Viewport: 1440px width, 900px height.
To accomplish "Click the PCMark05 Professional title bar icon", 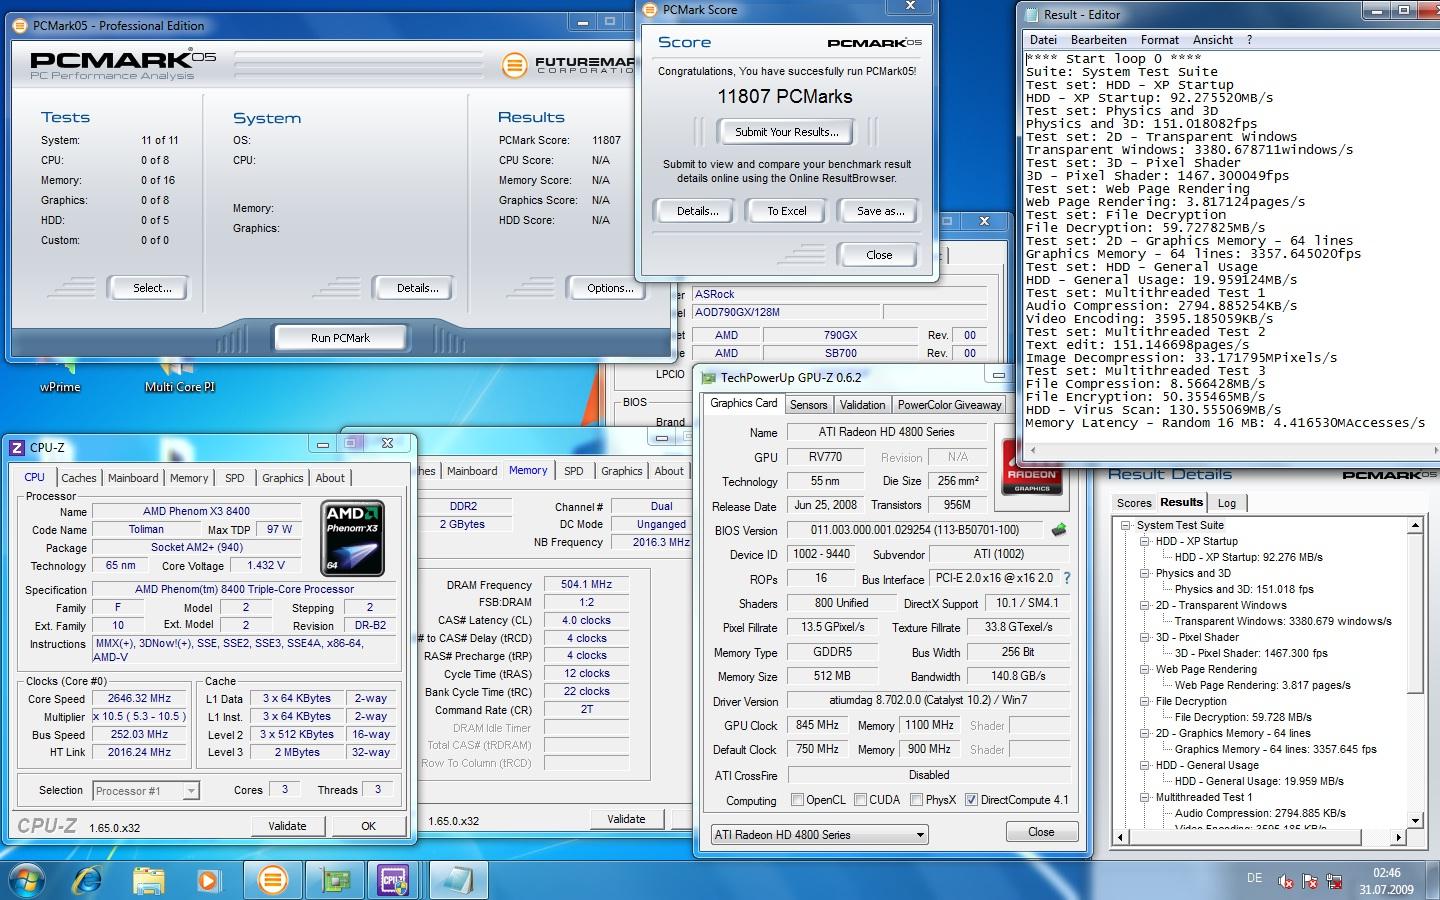I will 22,25.
